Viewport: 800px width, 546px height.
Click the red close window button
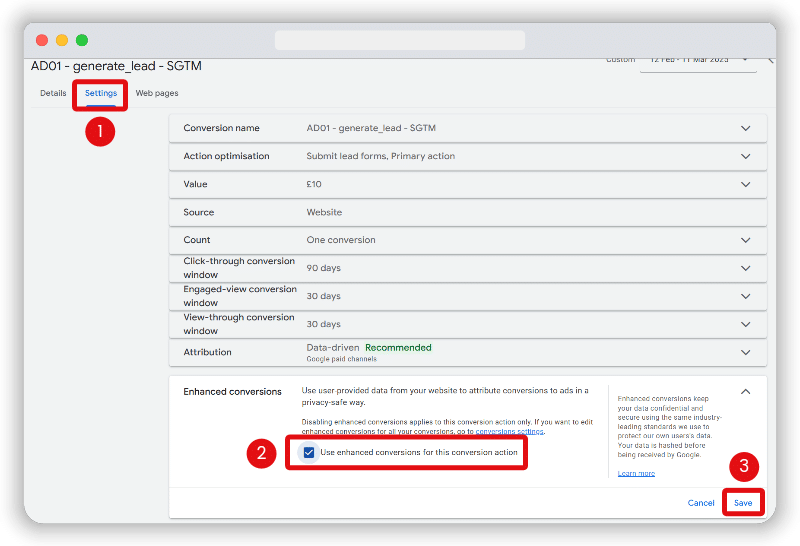42,40
